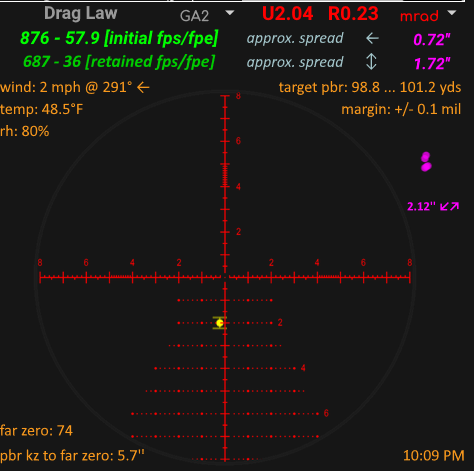This screenshot has height=471, width=474.
Task: Click the horizontal spread left arrow icon
Action: (372, 39)
